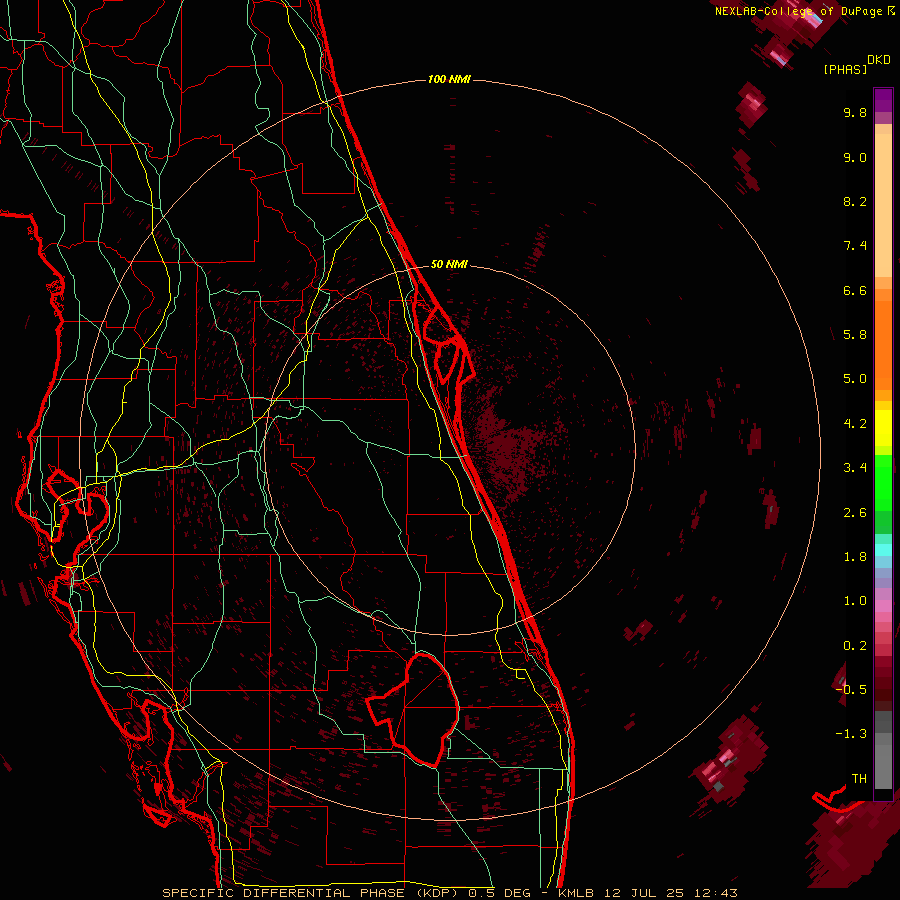The width and height of the screenshot is (900, 900).
Task: Click the 8.2 value on color scale
Action: coord(855,201)
